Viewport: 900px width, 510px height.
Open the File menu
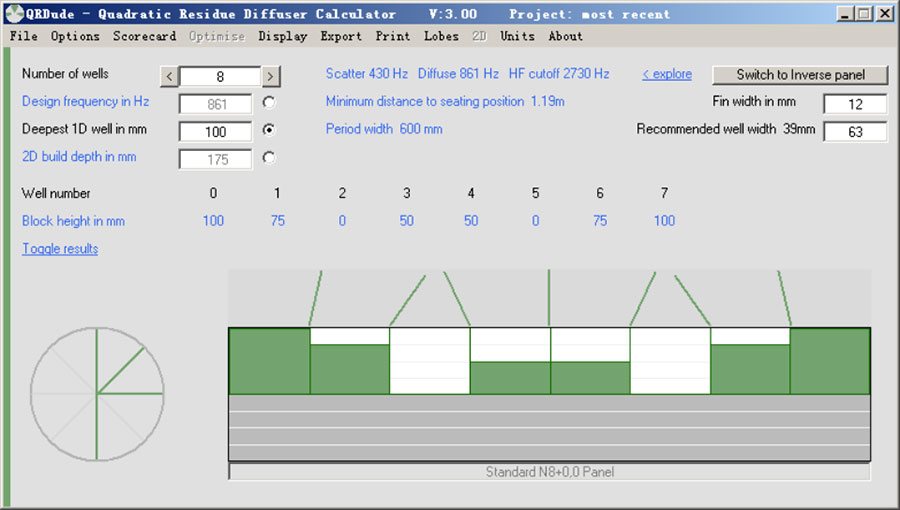23,36
